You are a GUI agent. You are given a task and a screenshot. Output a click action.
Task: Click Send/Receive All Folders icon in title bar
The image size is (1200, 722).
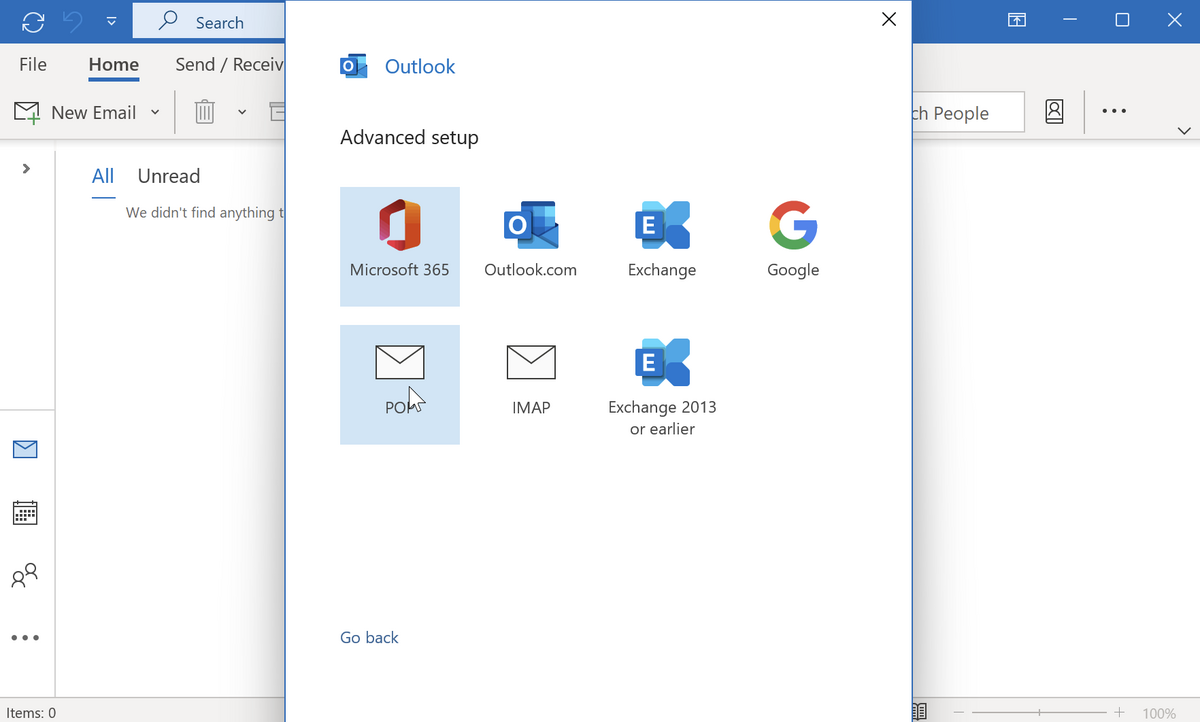[x=33, y=21]
